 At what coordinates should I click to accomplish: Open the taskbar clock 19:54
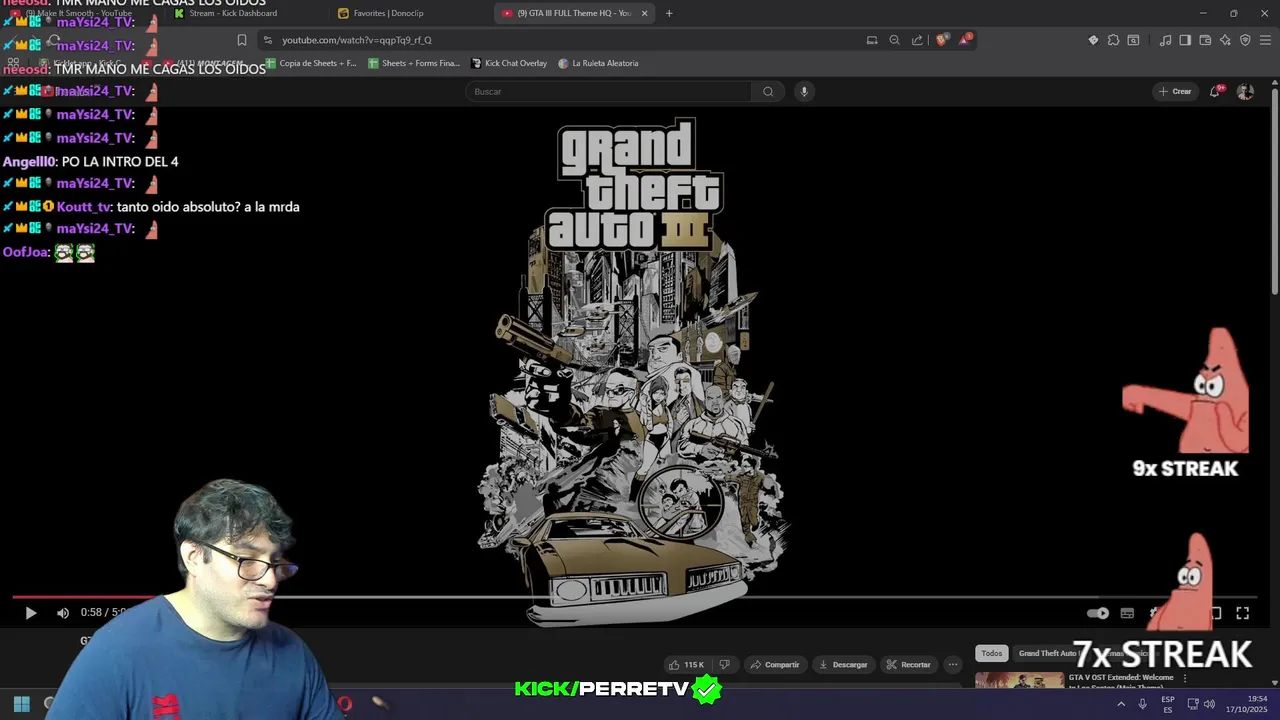[x=1248, y=704]
